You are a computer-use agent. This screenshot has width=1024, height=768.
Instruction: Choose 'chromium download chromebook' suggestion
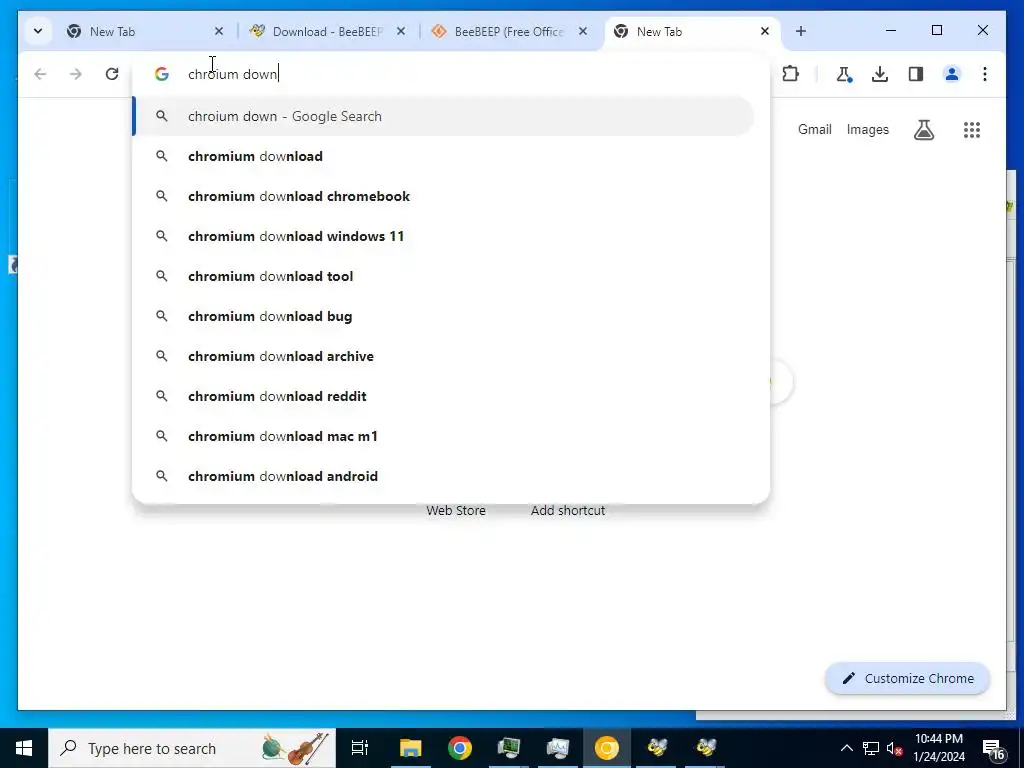pos(444,196)
